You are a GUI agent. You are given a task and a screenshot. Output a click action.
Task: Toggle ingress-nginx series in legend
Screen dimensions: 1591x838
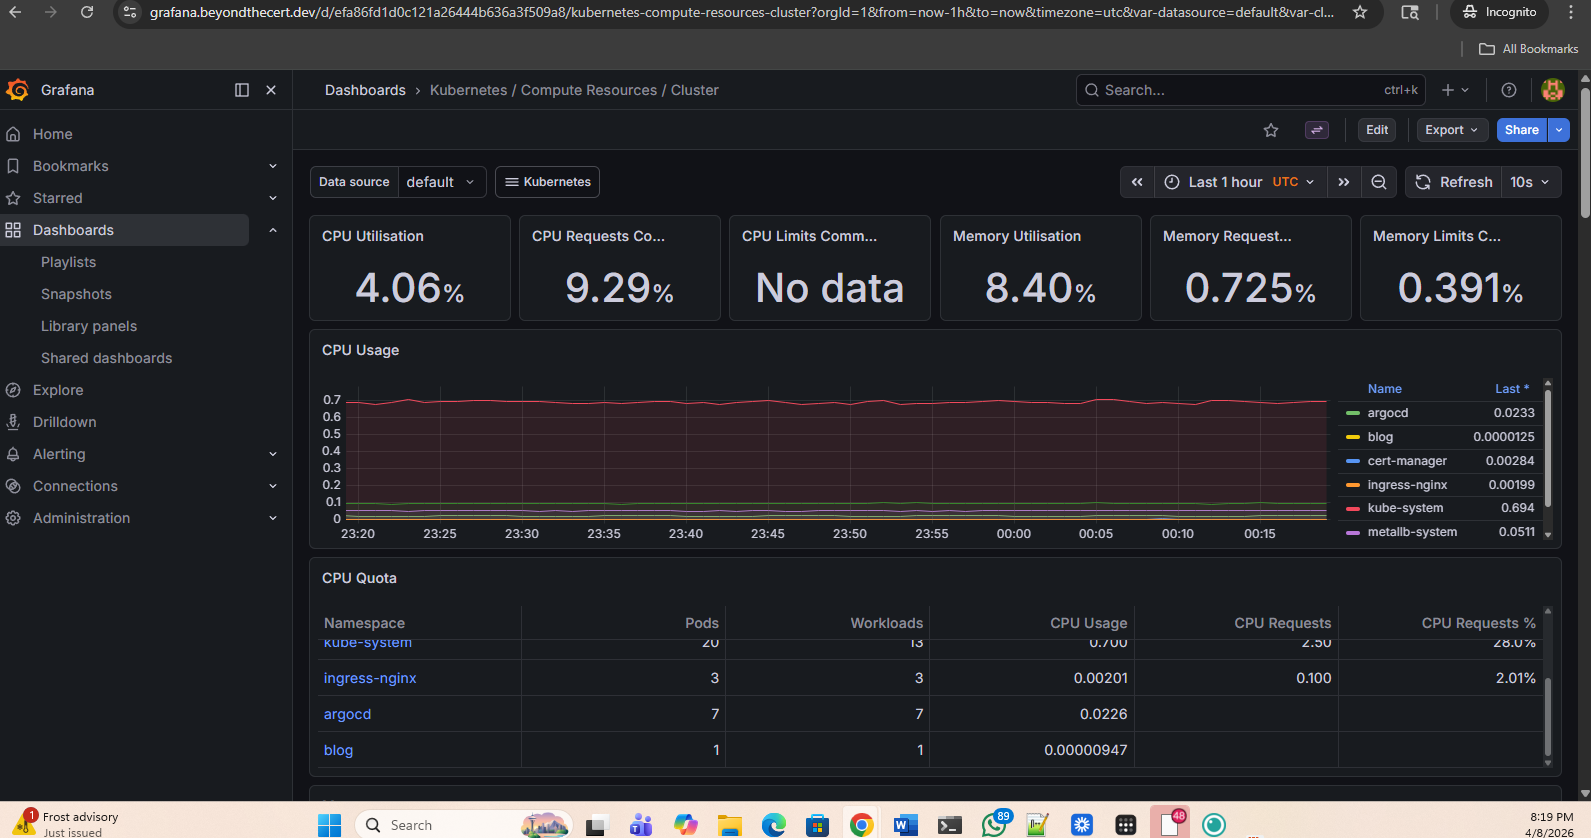click(x=1407, y=485)
